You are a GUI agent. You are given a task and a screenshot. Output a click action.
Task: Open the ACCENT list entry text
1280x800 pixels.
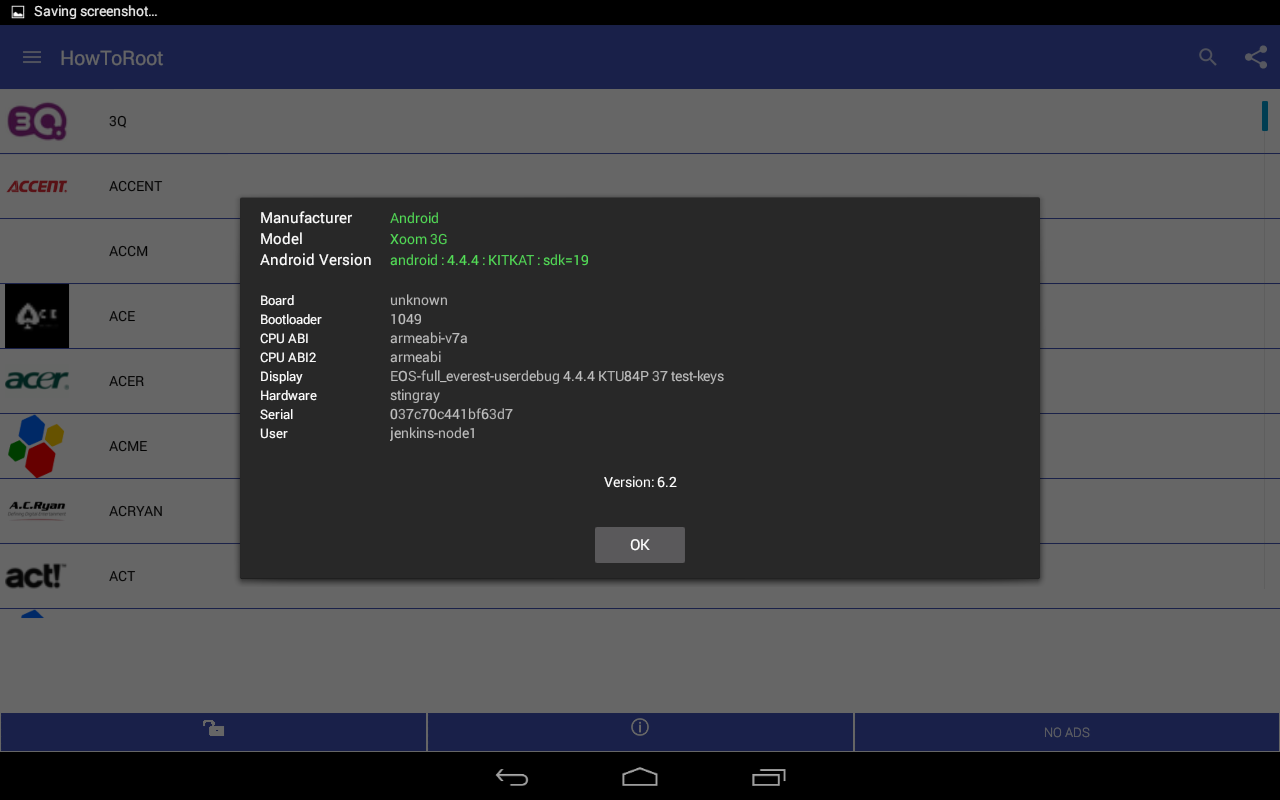coord(135,186)
